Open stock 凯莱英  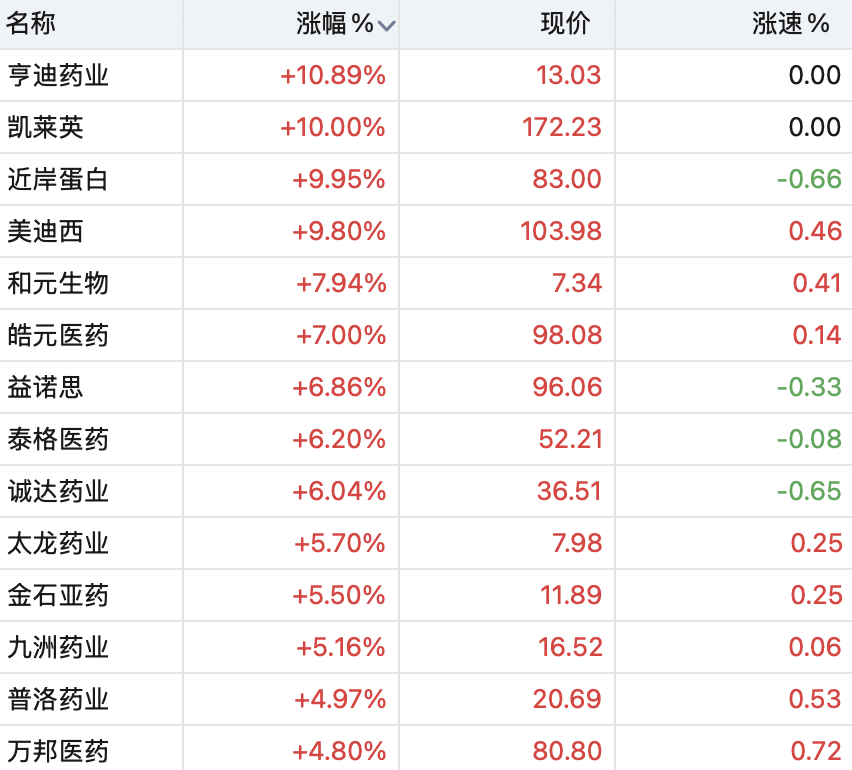pyautogui.click(x=46, y=127)
